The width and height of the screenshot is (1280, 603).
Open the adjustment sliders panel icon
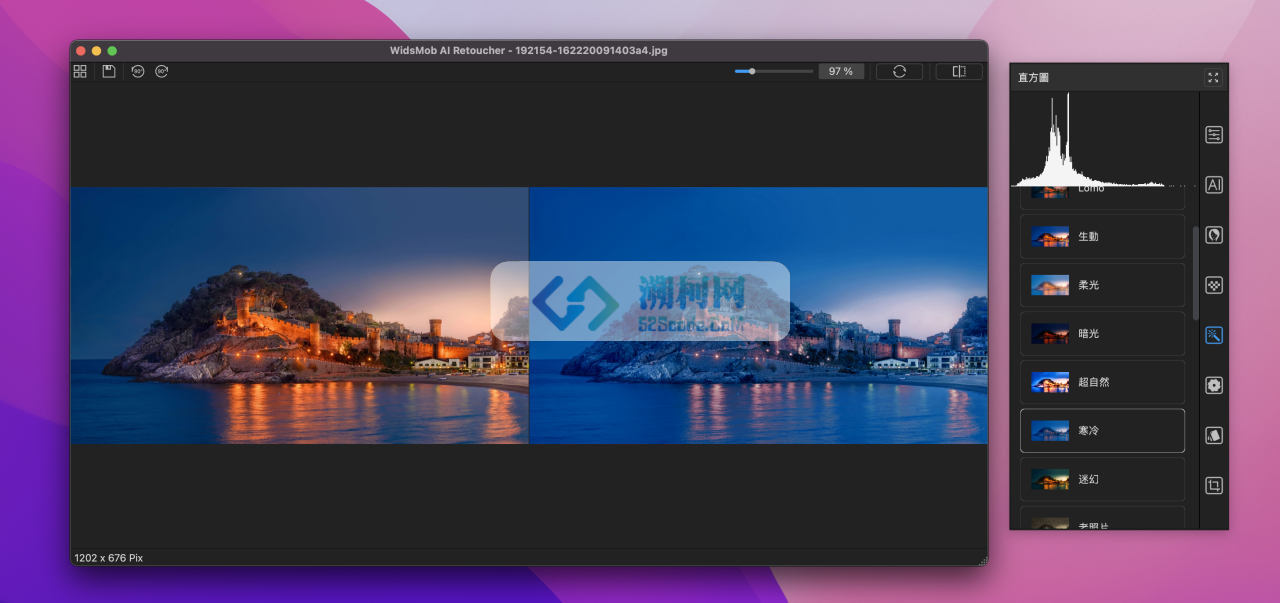[1214, 135]
